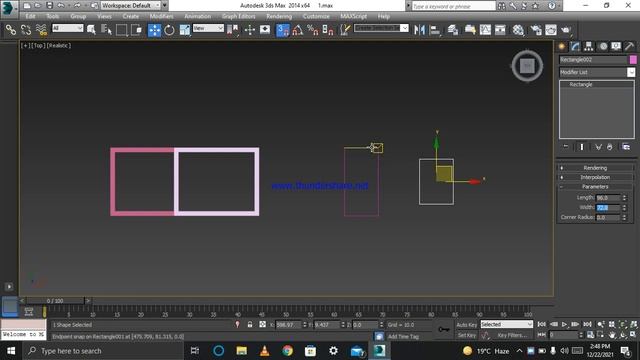
Task: Click the Select Object tool
Action: click(91, 30)
